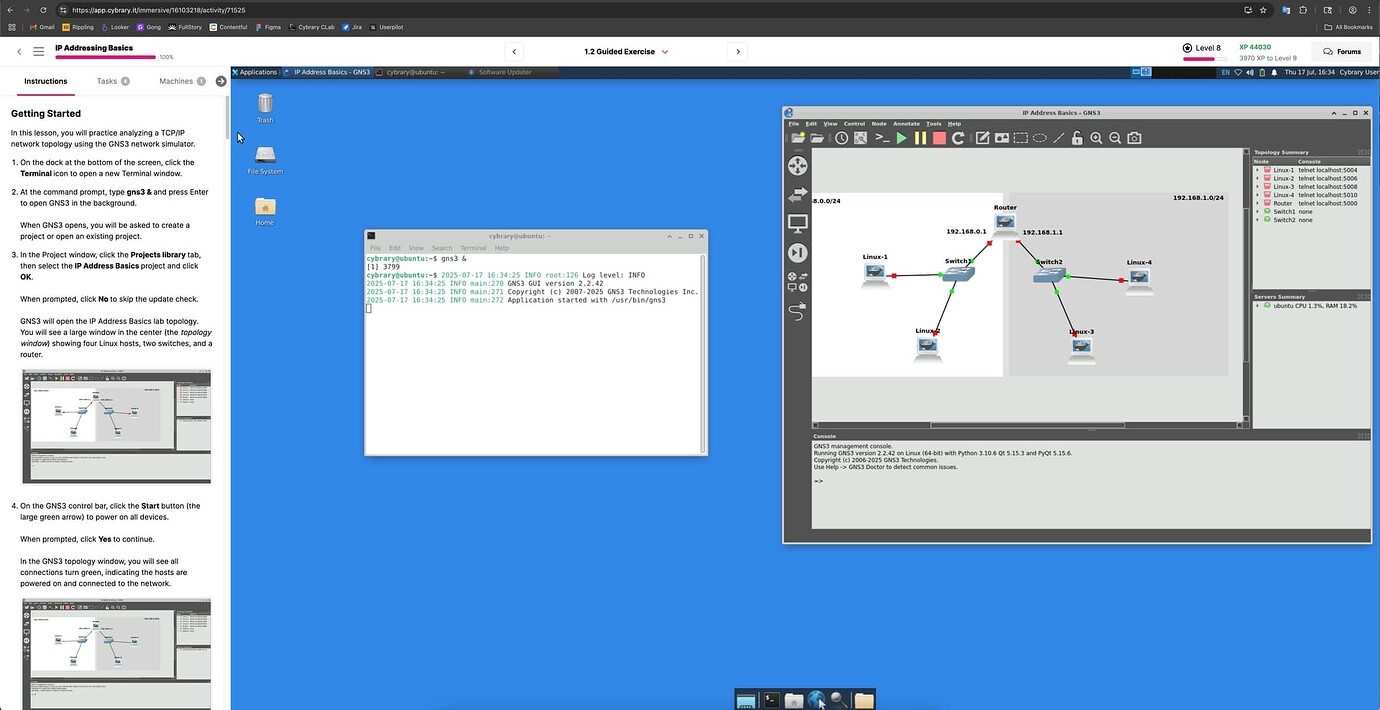
Task: Browse routers in GNS3 device sidebar
Action: coord(797,165)
